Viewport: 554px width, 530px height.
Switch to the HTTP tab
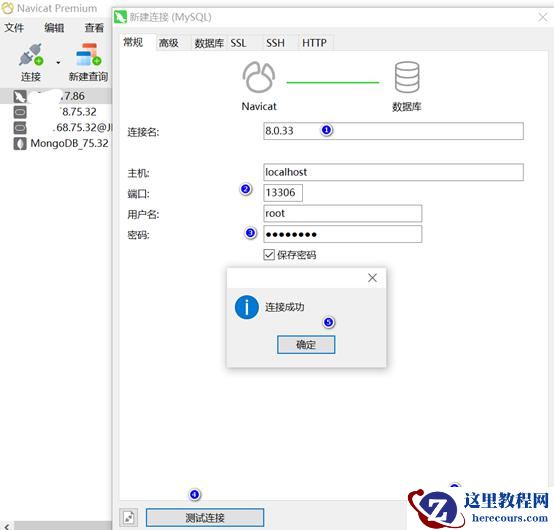pos(314,43)
